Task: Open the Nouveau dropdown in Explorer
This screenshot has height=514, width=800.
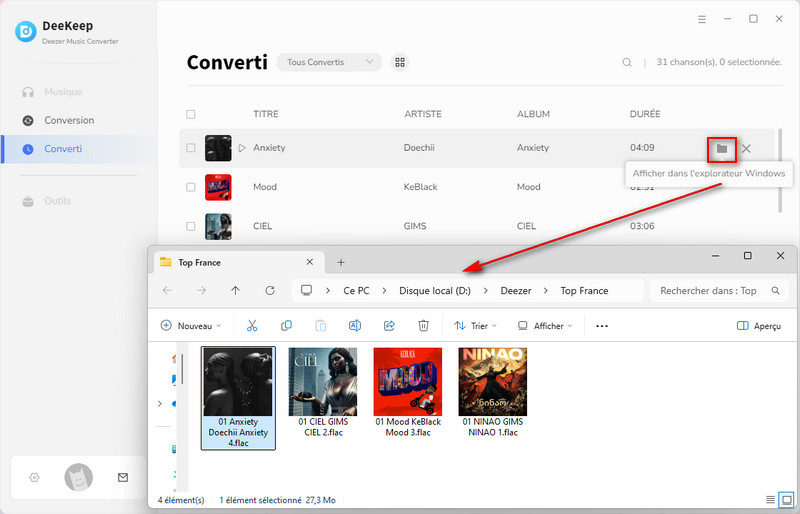Action: tap(191, 326)
